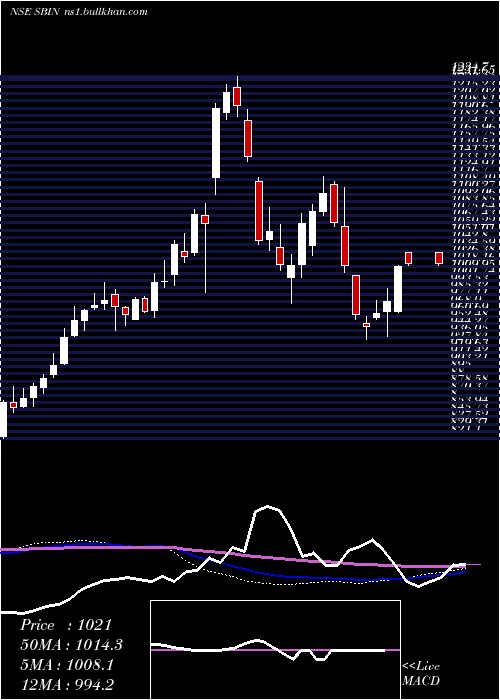Click the '5MA : 1008.1' value
500x700 pixels.
(67, 665)
